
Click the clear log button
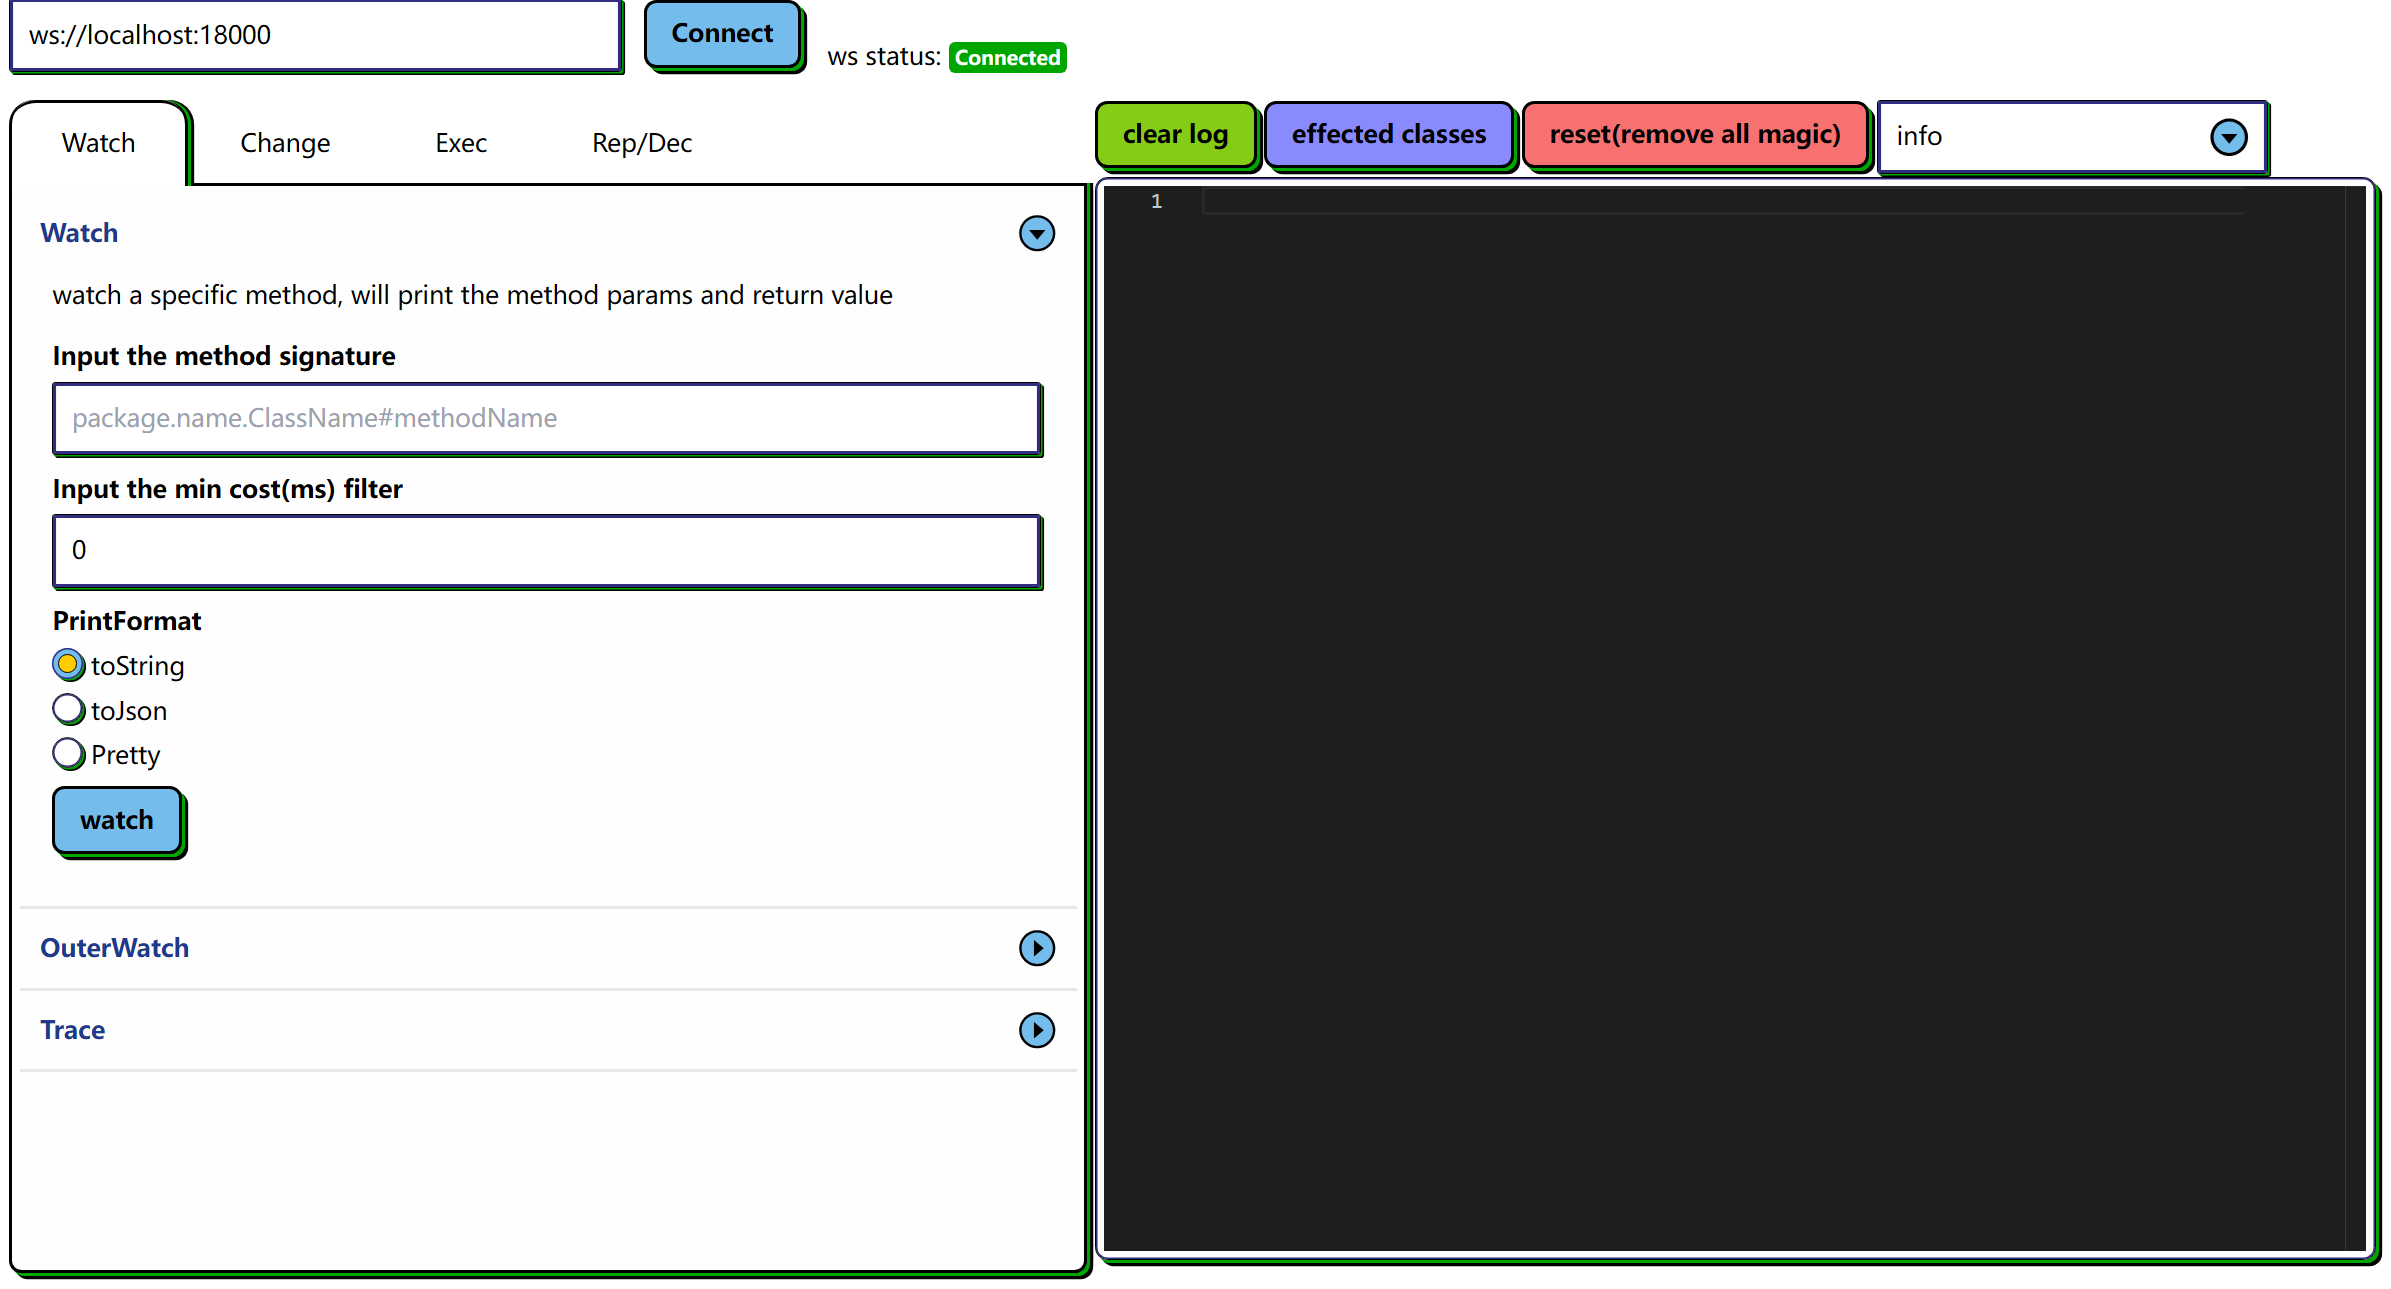pyautogui.click(x=1174, y=134)
